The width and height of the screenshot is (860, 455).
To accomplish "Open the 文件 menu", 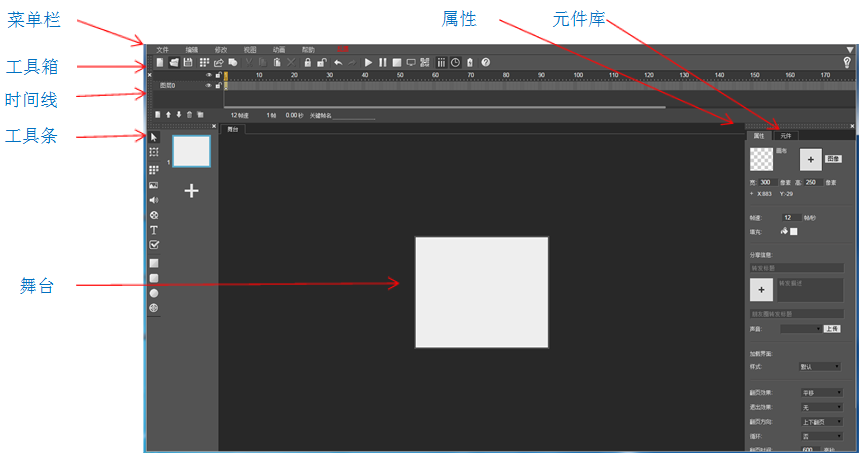I will click(163, 49).
